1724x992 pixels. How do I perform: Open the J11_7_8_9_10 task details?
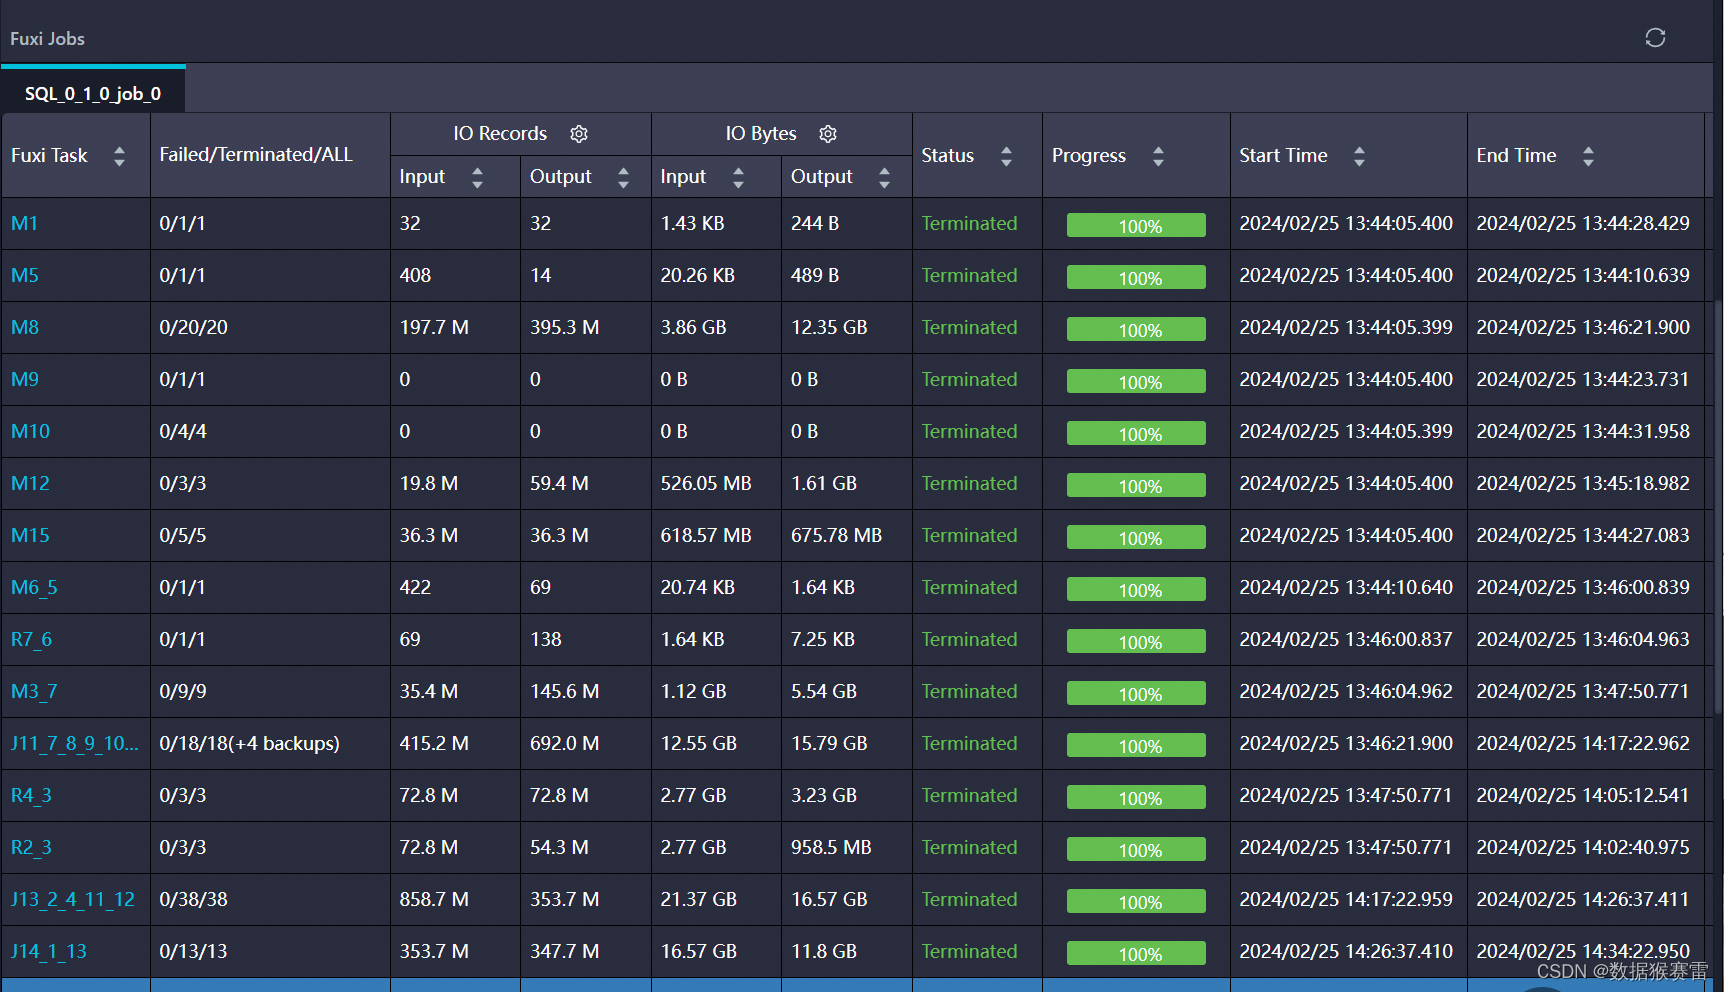[x=74, y=743]
